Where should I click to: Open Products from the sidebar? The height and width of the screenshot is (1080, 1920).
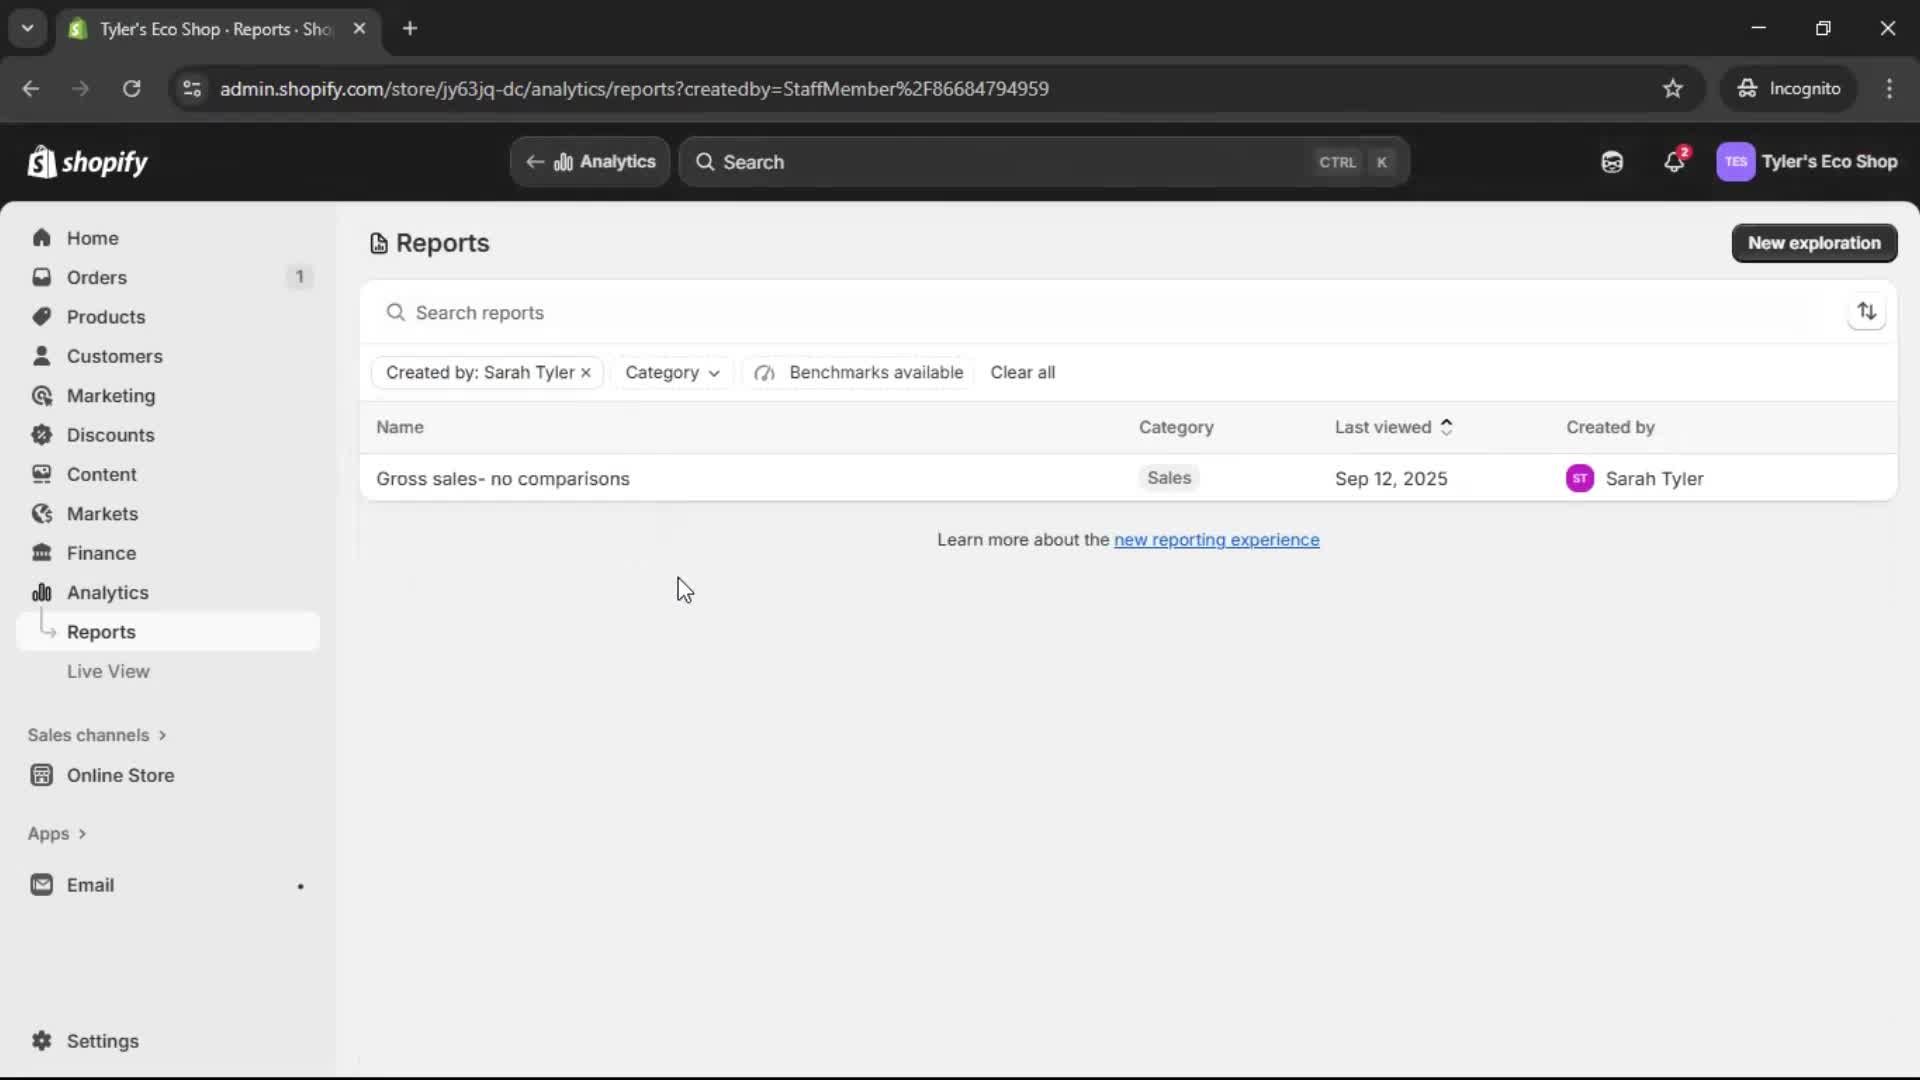(x=106, y=316)
